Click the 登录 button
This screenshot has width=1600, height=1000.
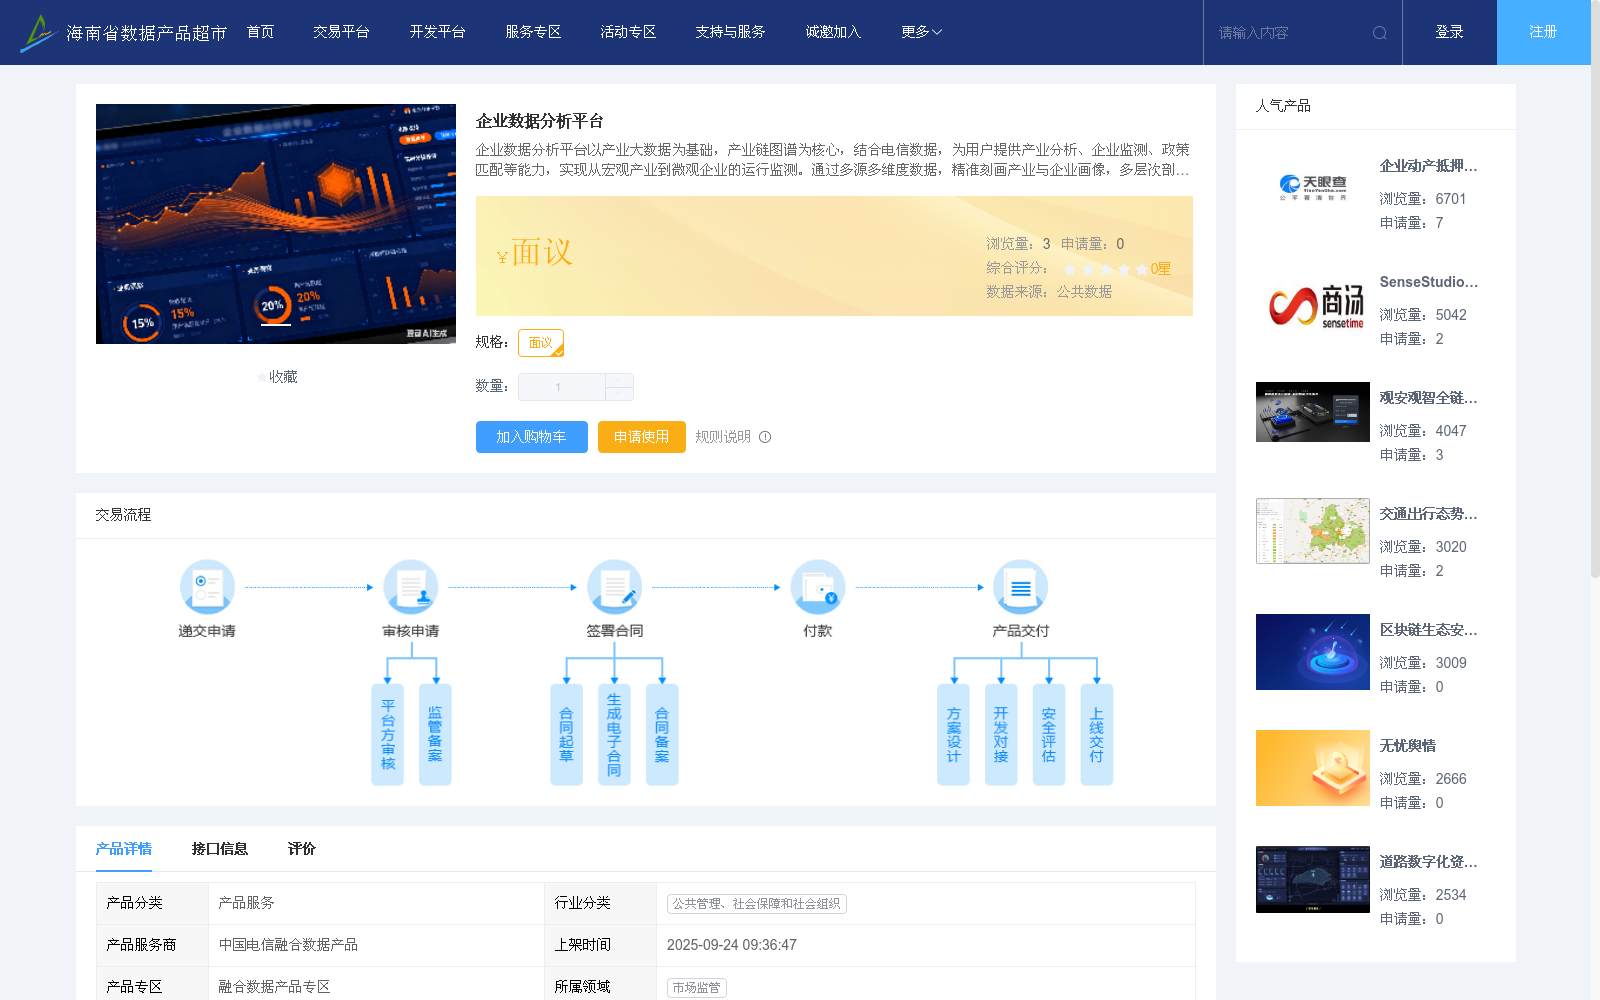click(x=1450, y=32)
